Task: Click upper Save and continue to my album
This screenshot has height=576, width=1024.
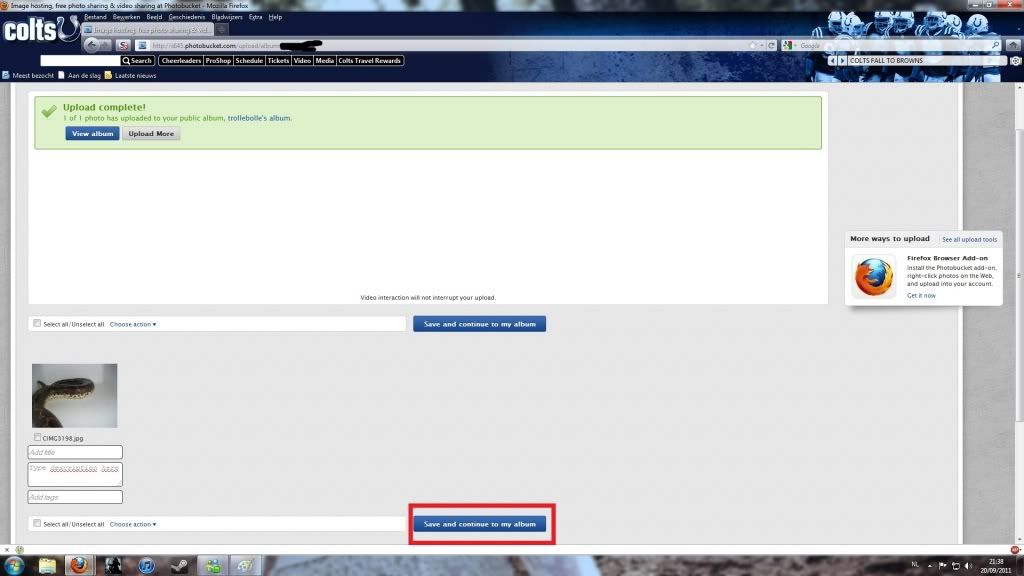Action: pyautogui.click(x=479, y=324)
